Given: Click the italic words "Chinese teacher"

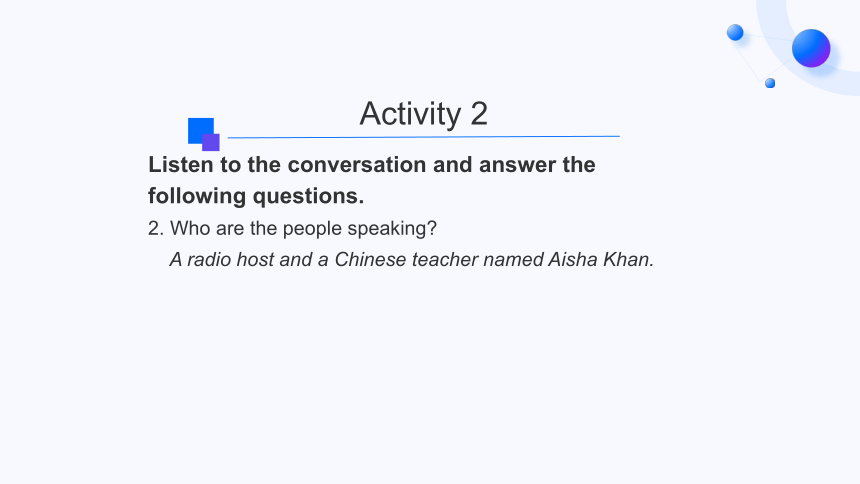Looking at the screenshot, I should 406,260.
